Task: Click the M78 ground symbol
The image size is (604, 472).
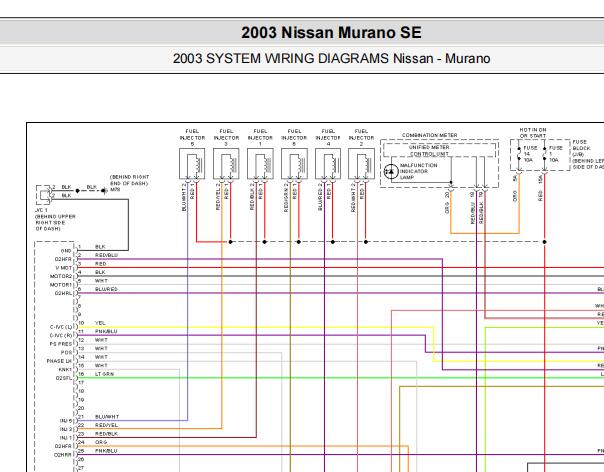Action: [104, 190]
